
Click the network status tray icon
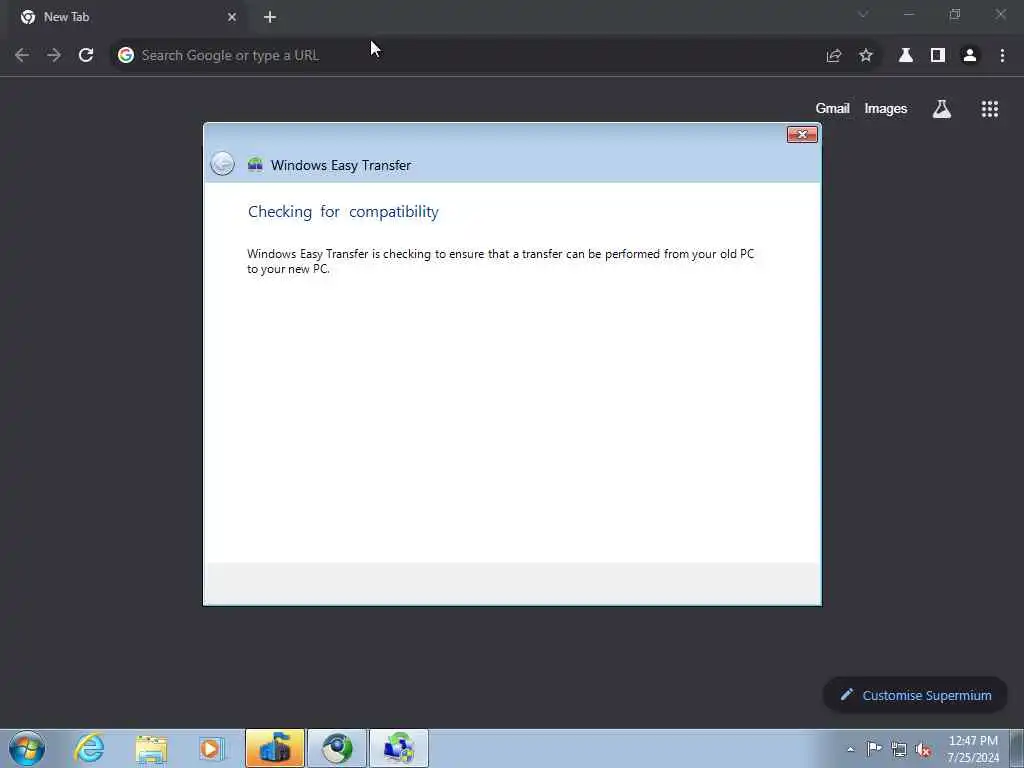(x=899, y=749)
